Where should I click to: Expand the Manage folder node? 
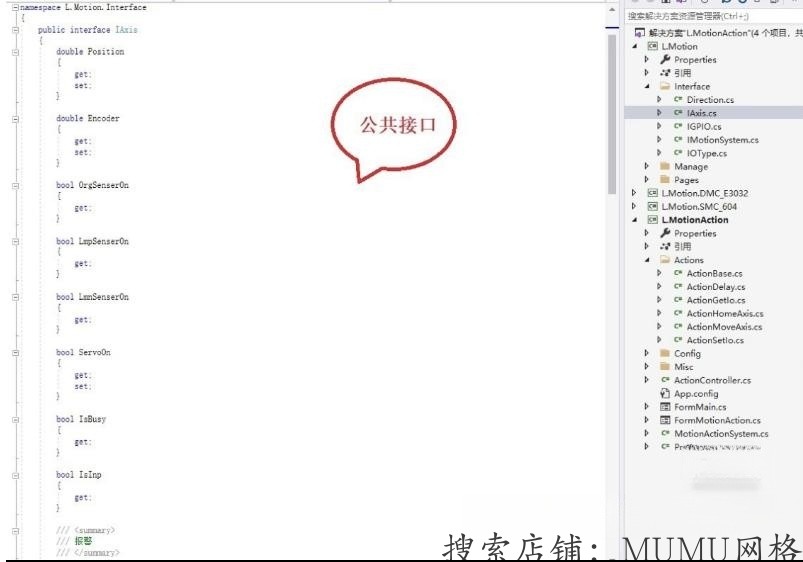click(647, 166)
